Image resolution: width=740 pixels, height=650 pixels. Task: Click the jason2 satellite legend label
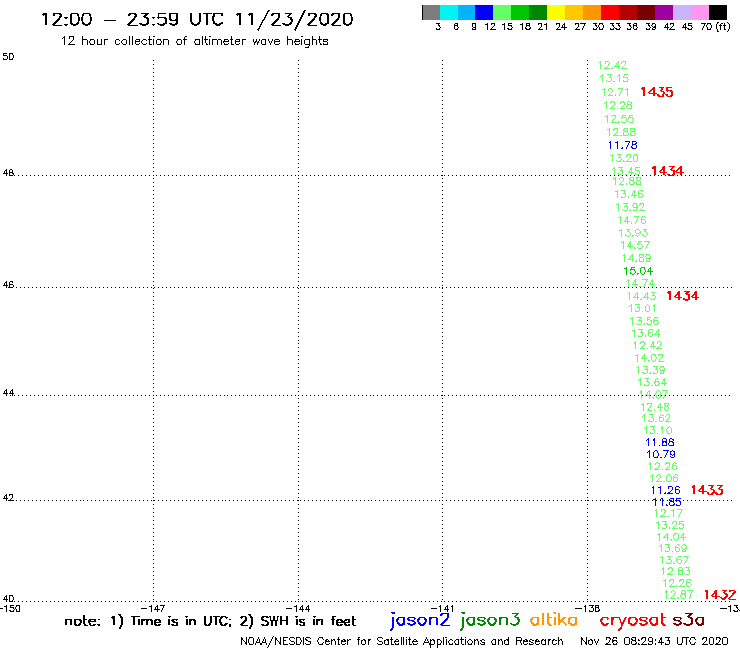coord(420,620)
